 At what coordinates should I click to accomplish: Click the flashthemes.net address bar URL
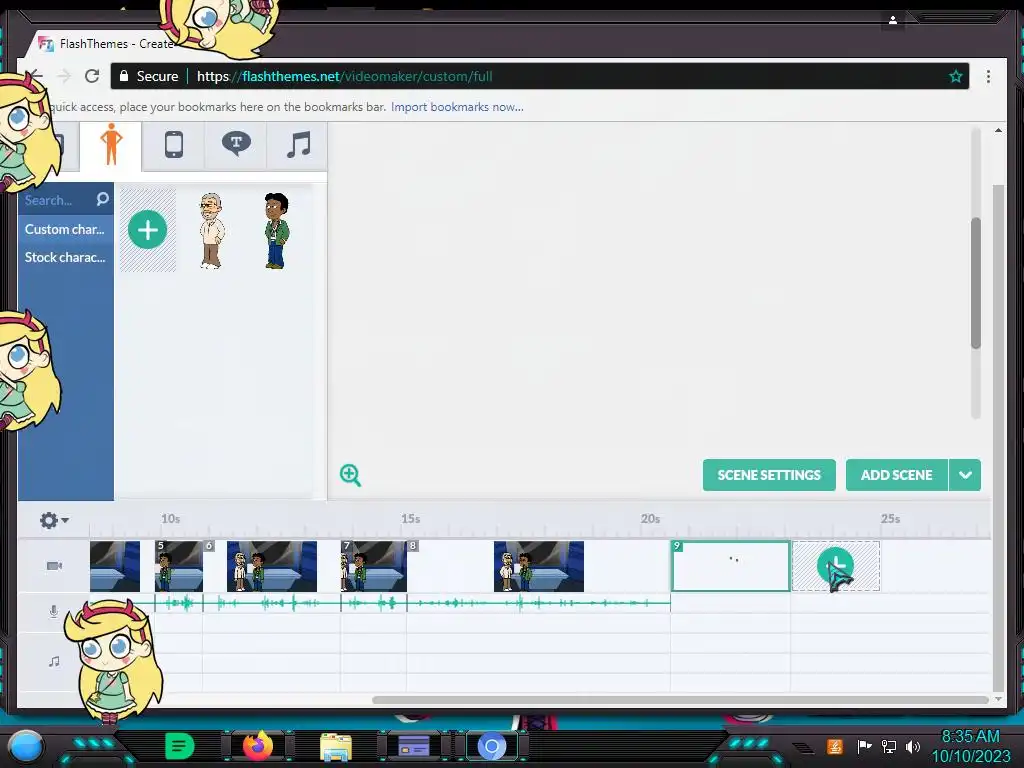coord(345,76)
